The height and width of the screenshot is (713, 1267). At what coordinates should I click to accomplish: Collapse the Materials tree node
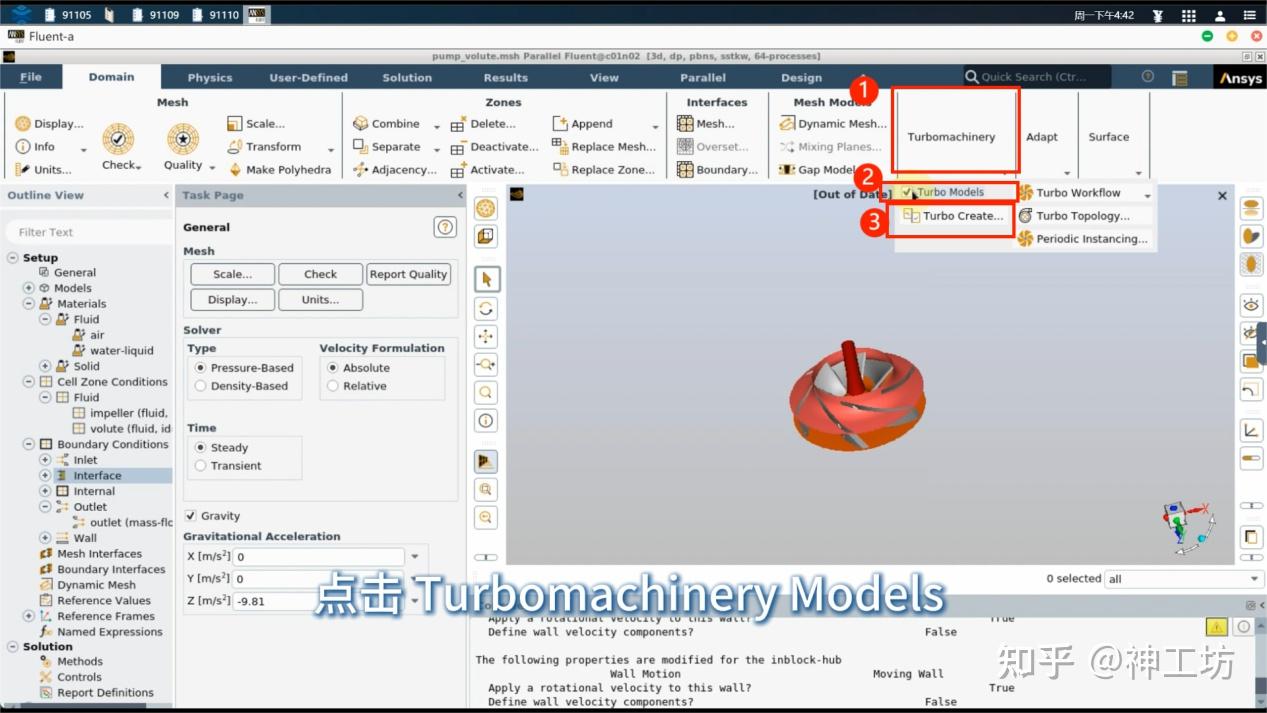coord(29,304)
